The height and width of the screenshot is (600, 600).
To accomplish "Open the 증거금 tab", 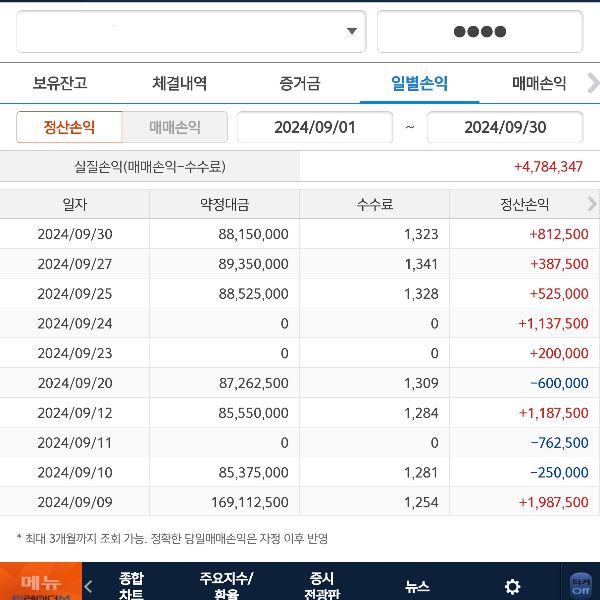I will 300,83.
